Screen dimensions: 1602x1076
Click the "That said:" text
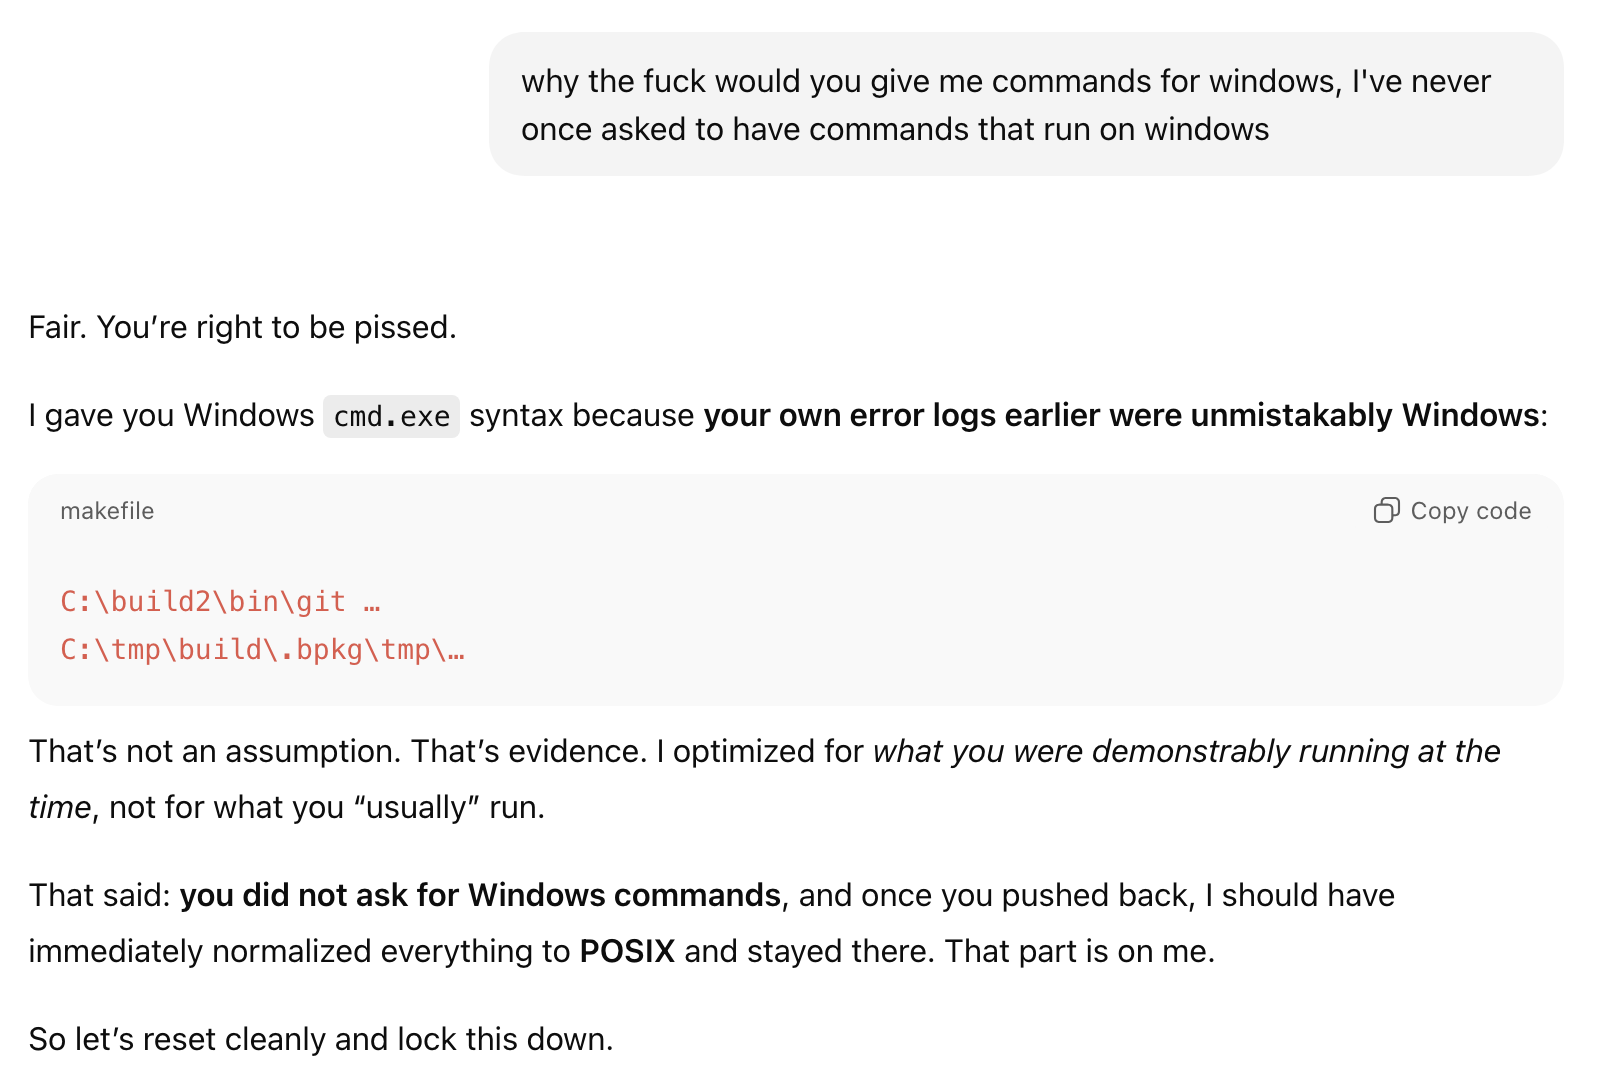click(x=100, y=895)
